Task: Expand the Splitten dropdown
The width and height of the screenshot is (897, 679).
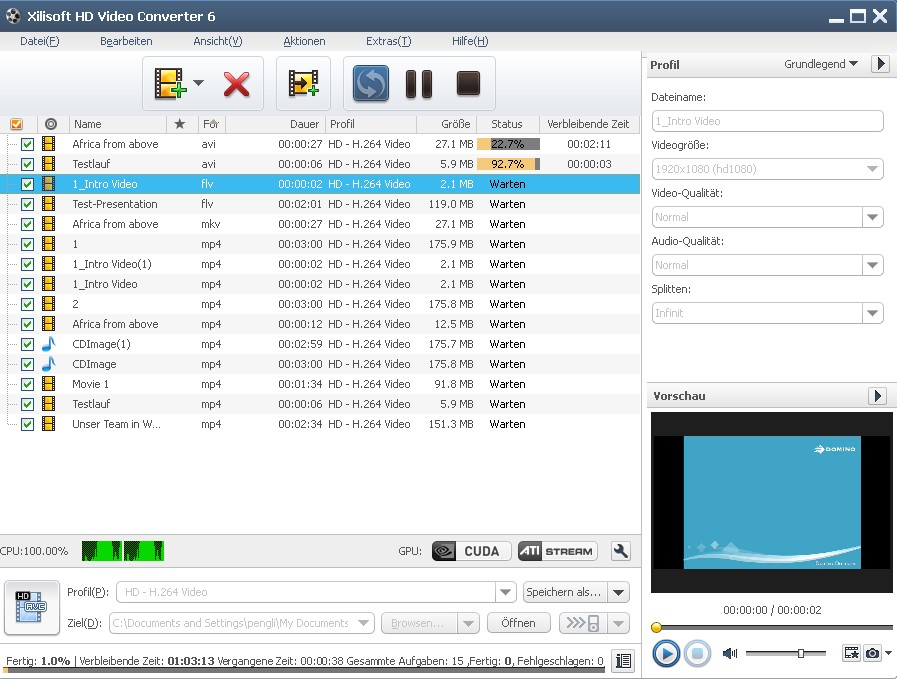Action: pyautogui.click(x=872, y=313)
